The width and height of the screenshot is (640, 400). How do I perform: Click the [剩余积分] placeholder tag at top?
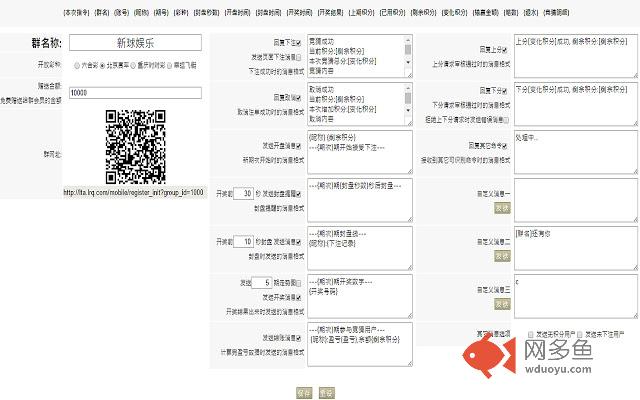point(423,13)
